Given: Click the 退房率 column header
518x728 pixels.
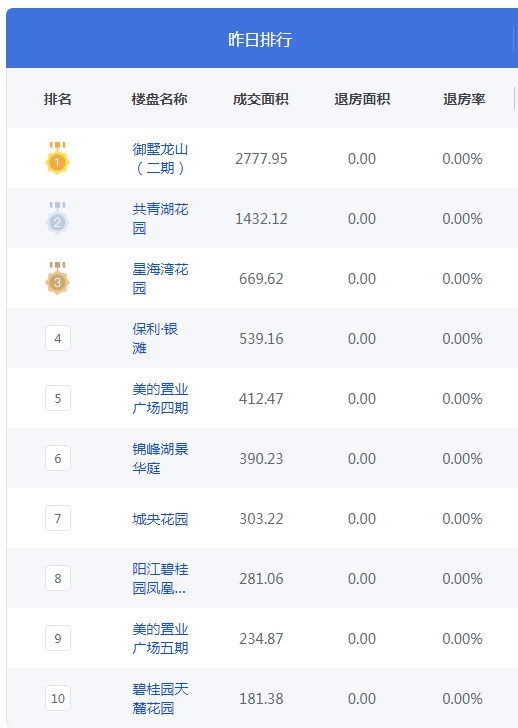Looking at the screenshot, I should (464, 99).
